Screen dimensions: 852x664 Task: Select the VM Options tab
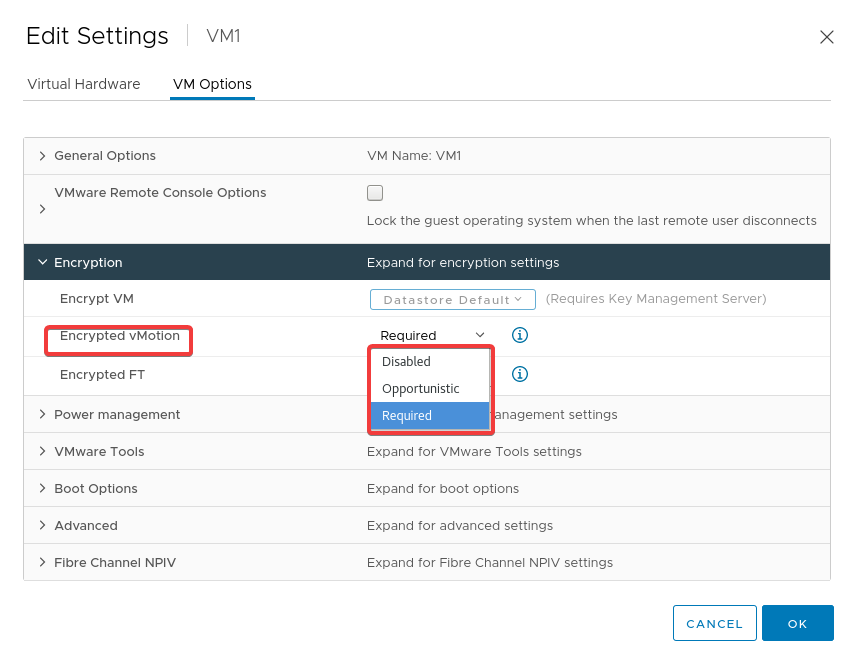tap(212, 84)
